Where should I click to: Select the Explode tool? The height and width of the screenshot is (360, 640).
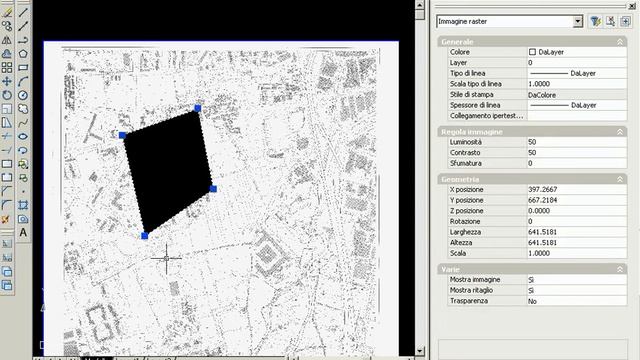pos(7,219)
